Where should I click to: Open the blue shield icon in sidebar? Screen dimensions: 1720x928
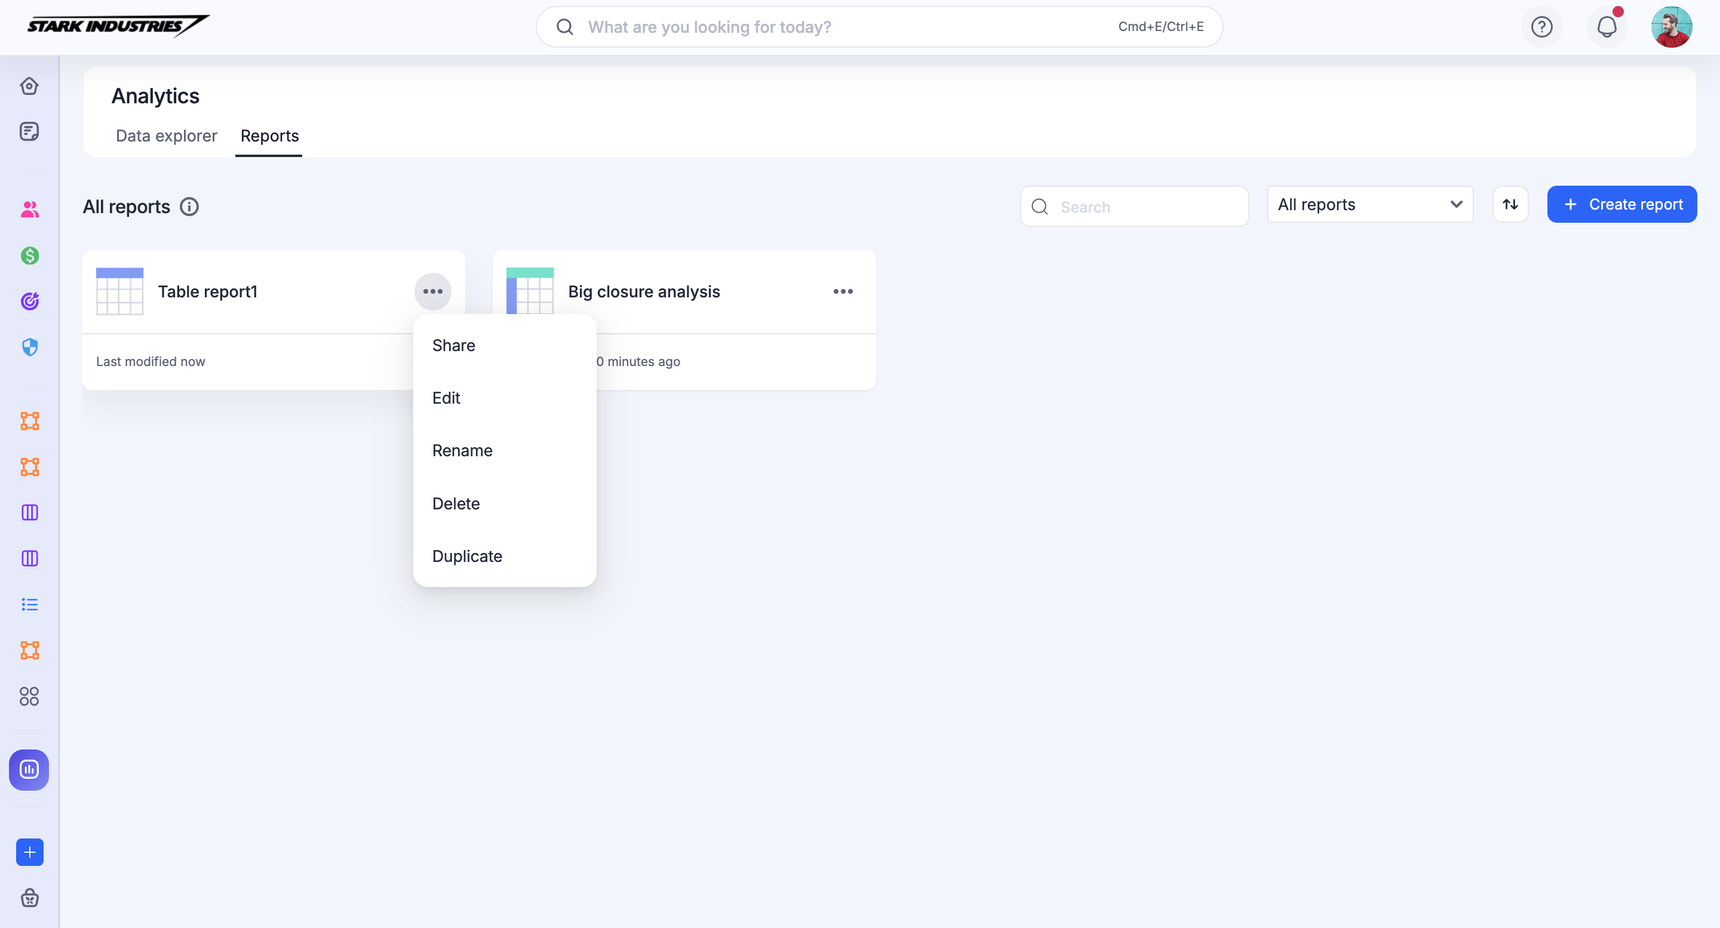(x=29, y=347)
